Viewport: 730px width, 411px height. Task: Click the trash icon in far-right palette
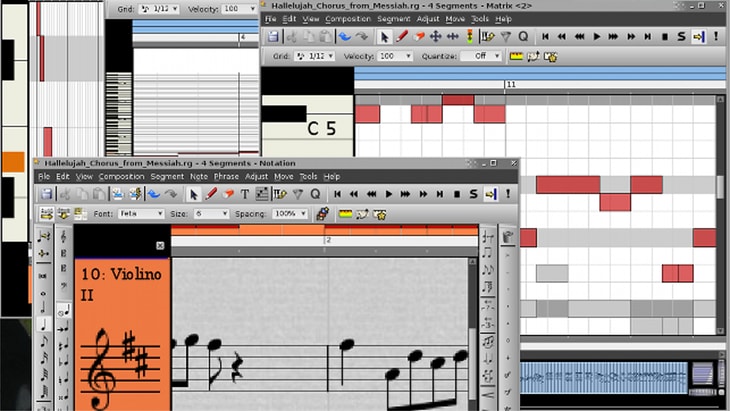[x=508, y=237]
